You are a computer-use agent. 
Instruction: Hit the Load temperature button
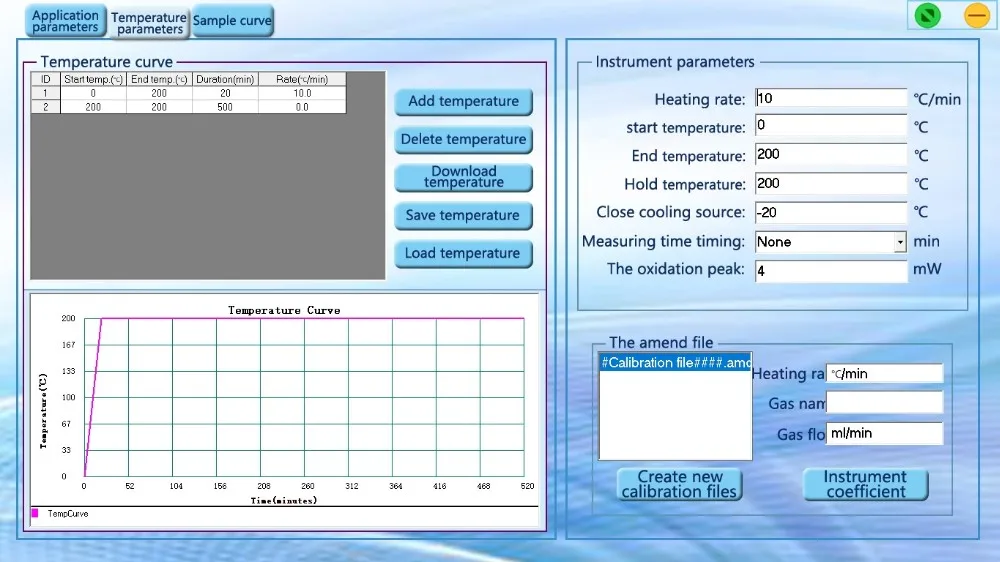(463, 254)
